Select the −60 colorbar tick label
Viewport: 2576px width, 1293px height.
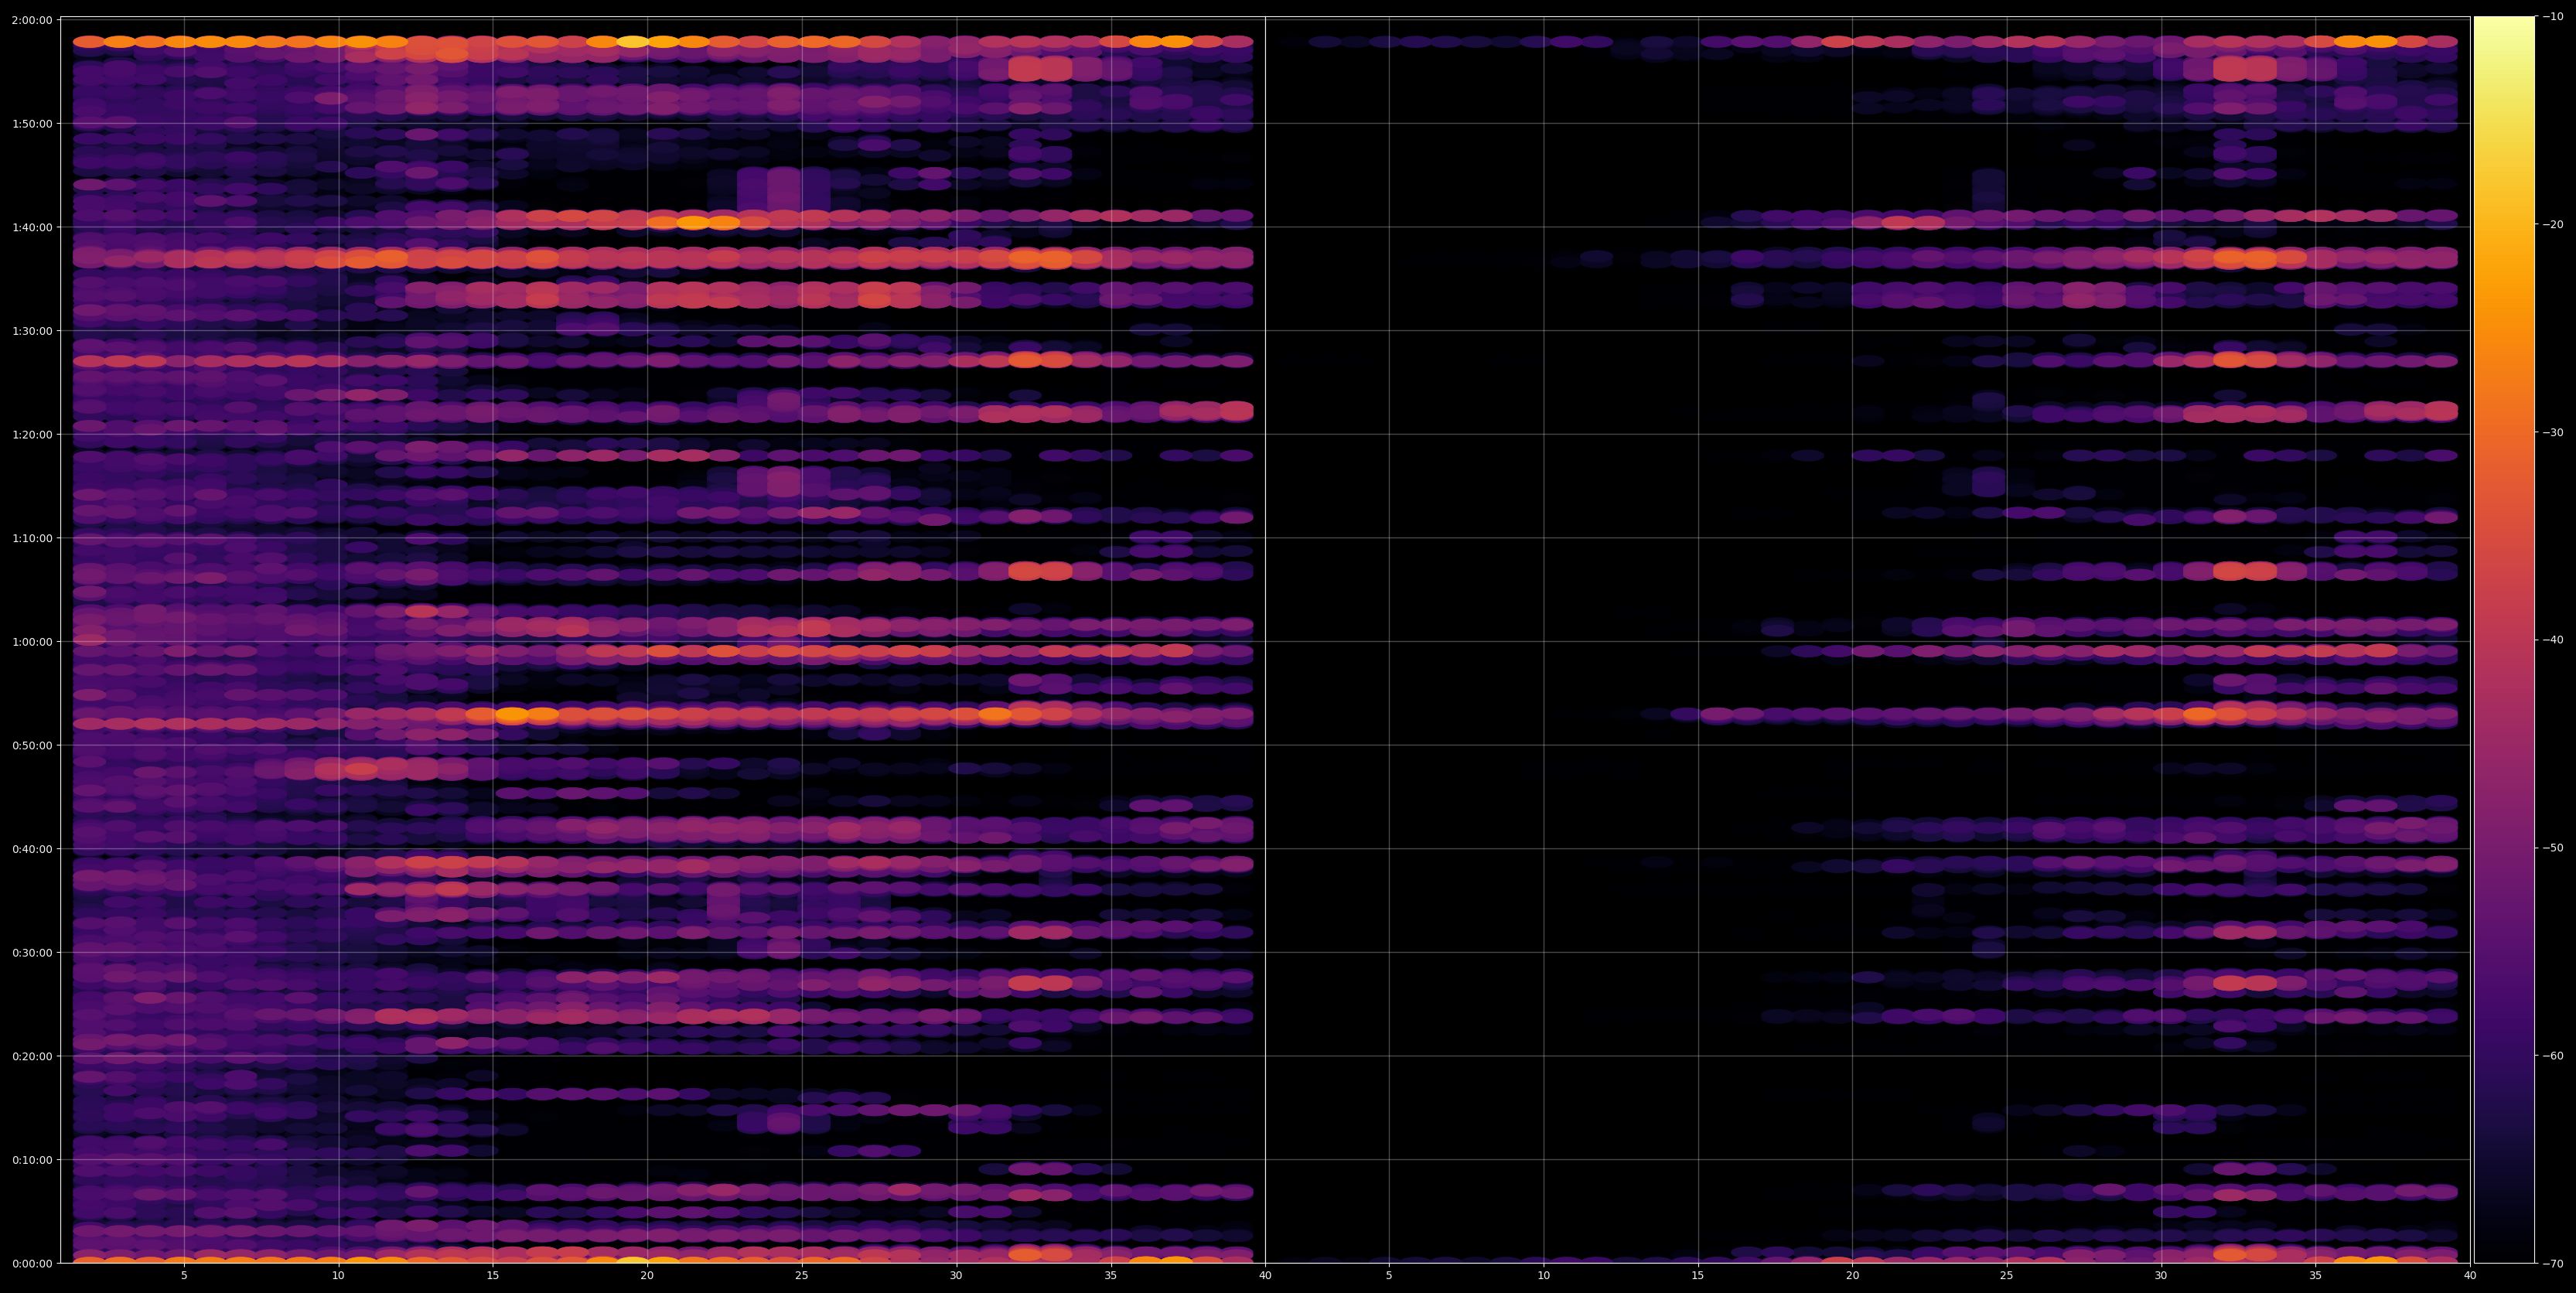pos(2553,1056)
